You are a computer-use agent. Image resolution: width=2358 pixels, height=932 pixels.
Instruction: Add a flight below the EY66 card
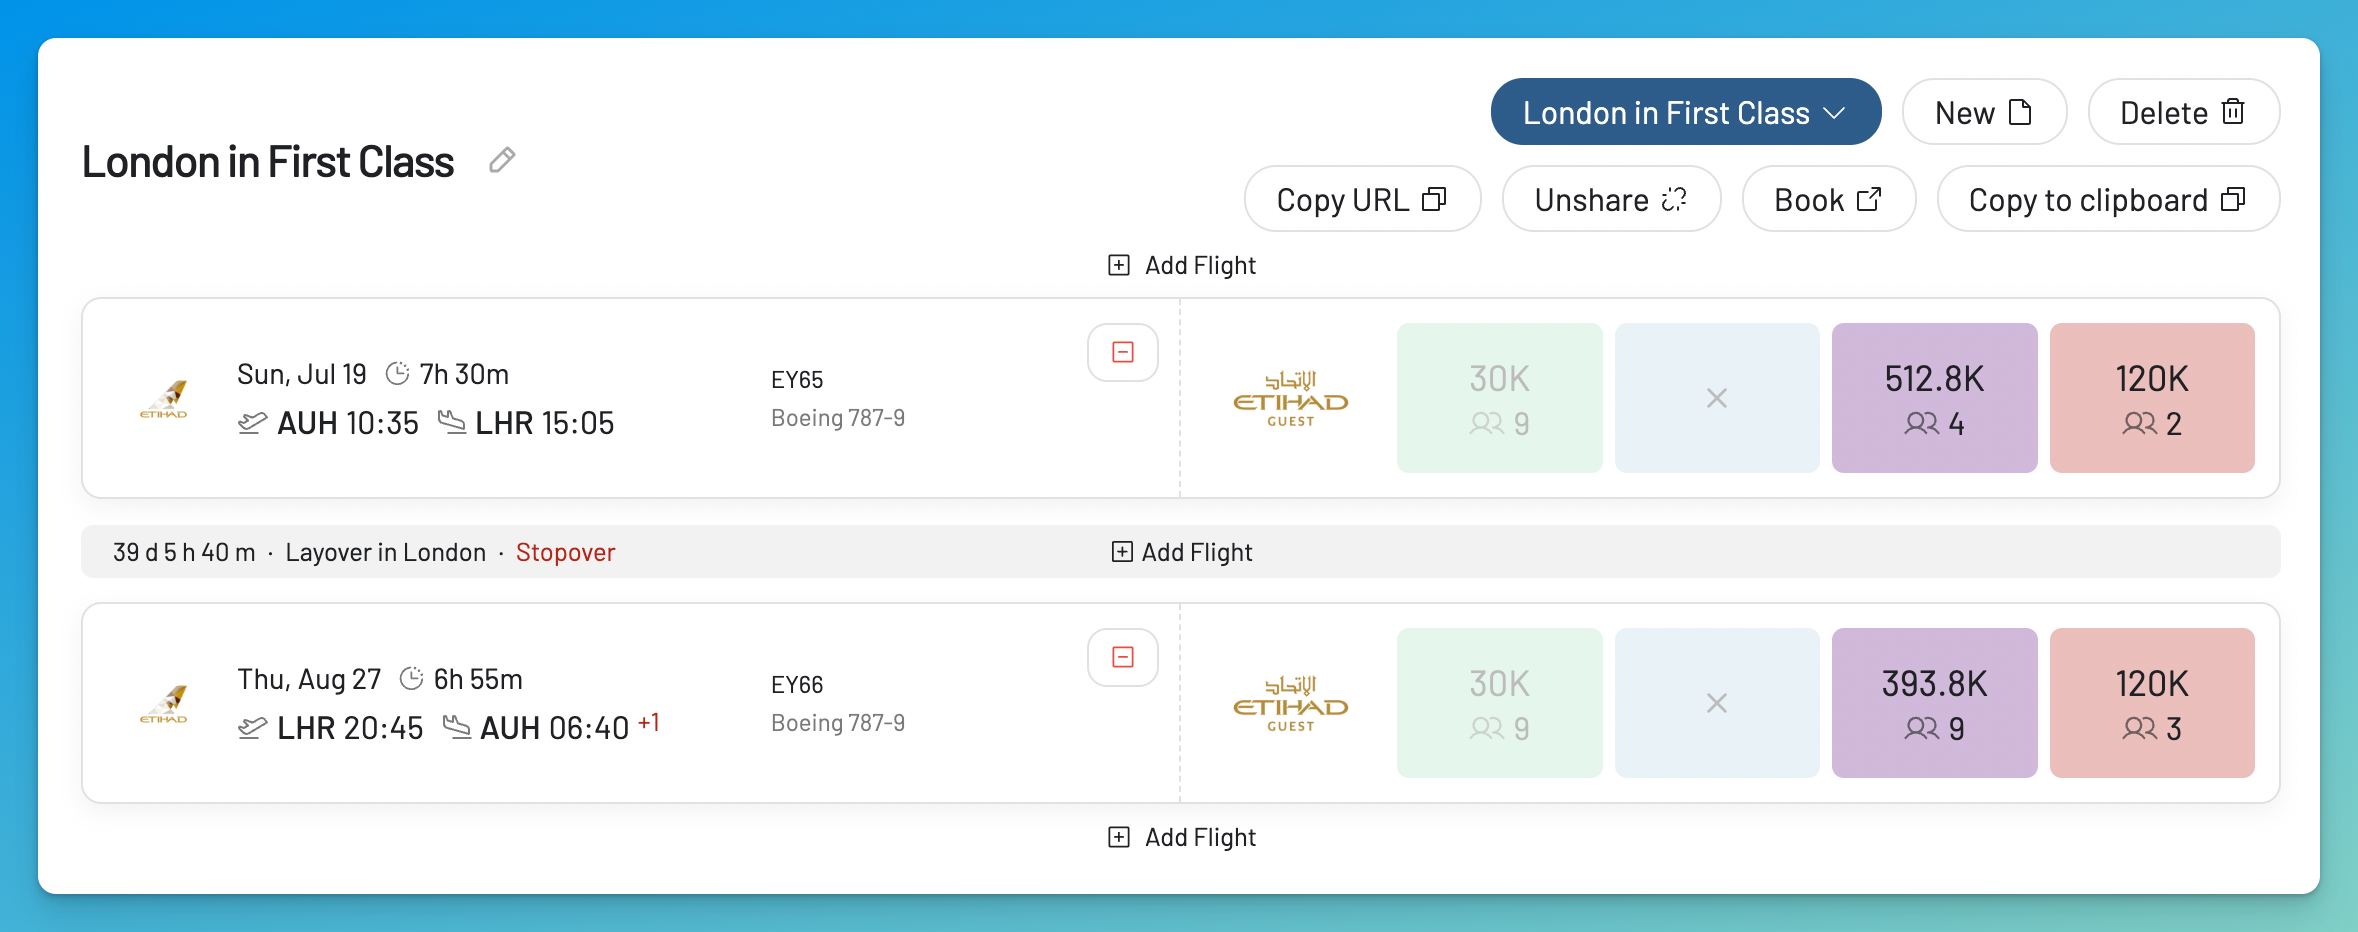tap(1181, 837)
